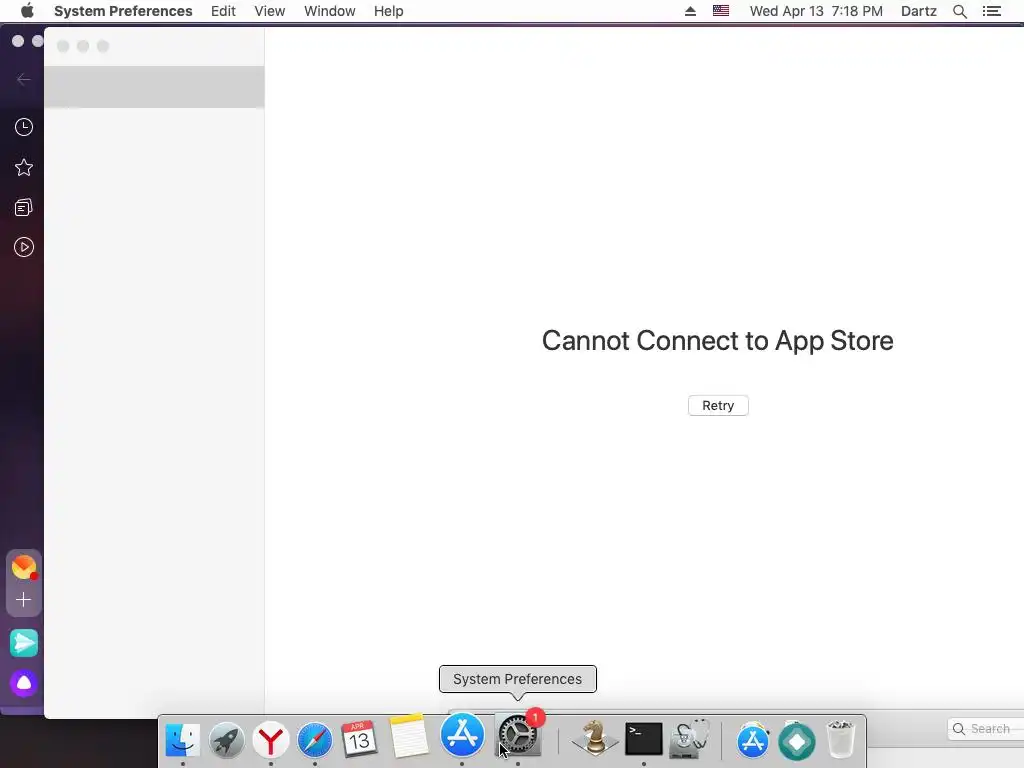The image size is (1024, 768).
Task: Open the Dartz user menu
Action: (918, 11)
